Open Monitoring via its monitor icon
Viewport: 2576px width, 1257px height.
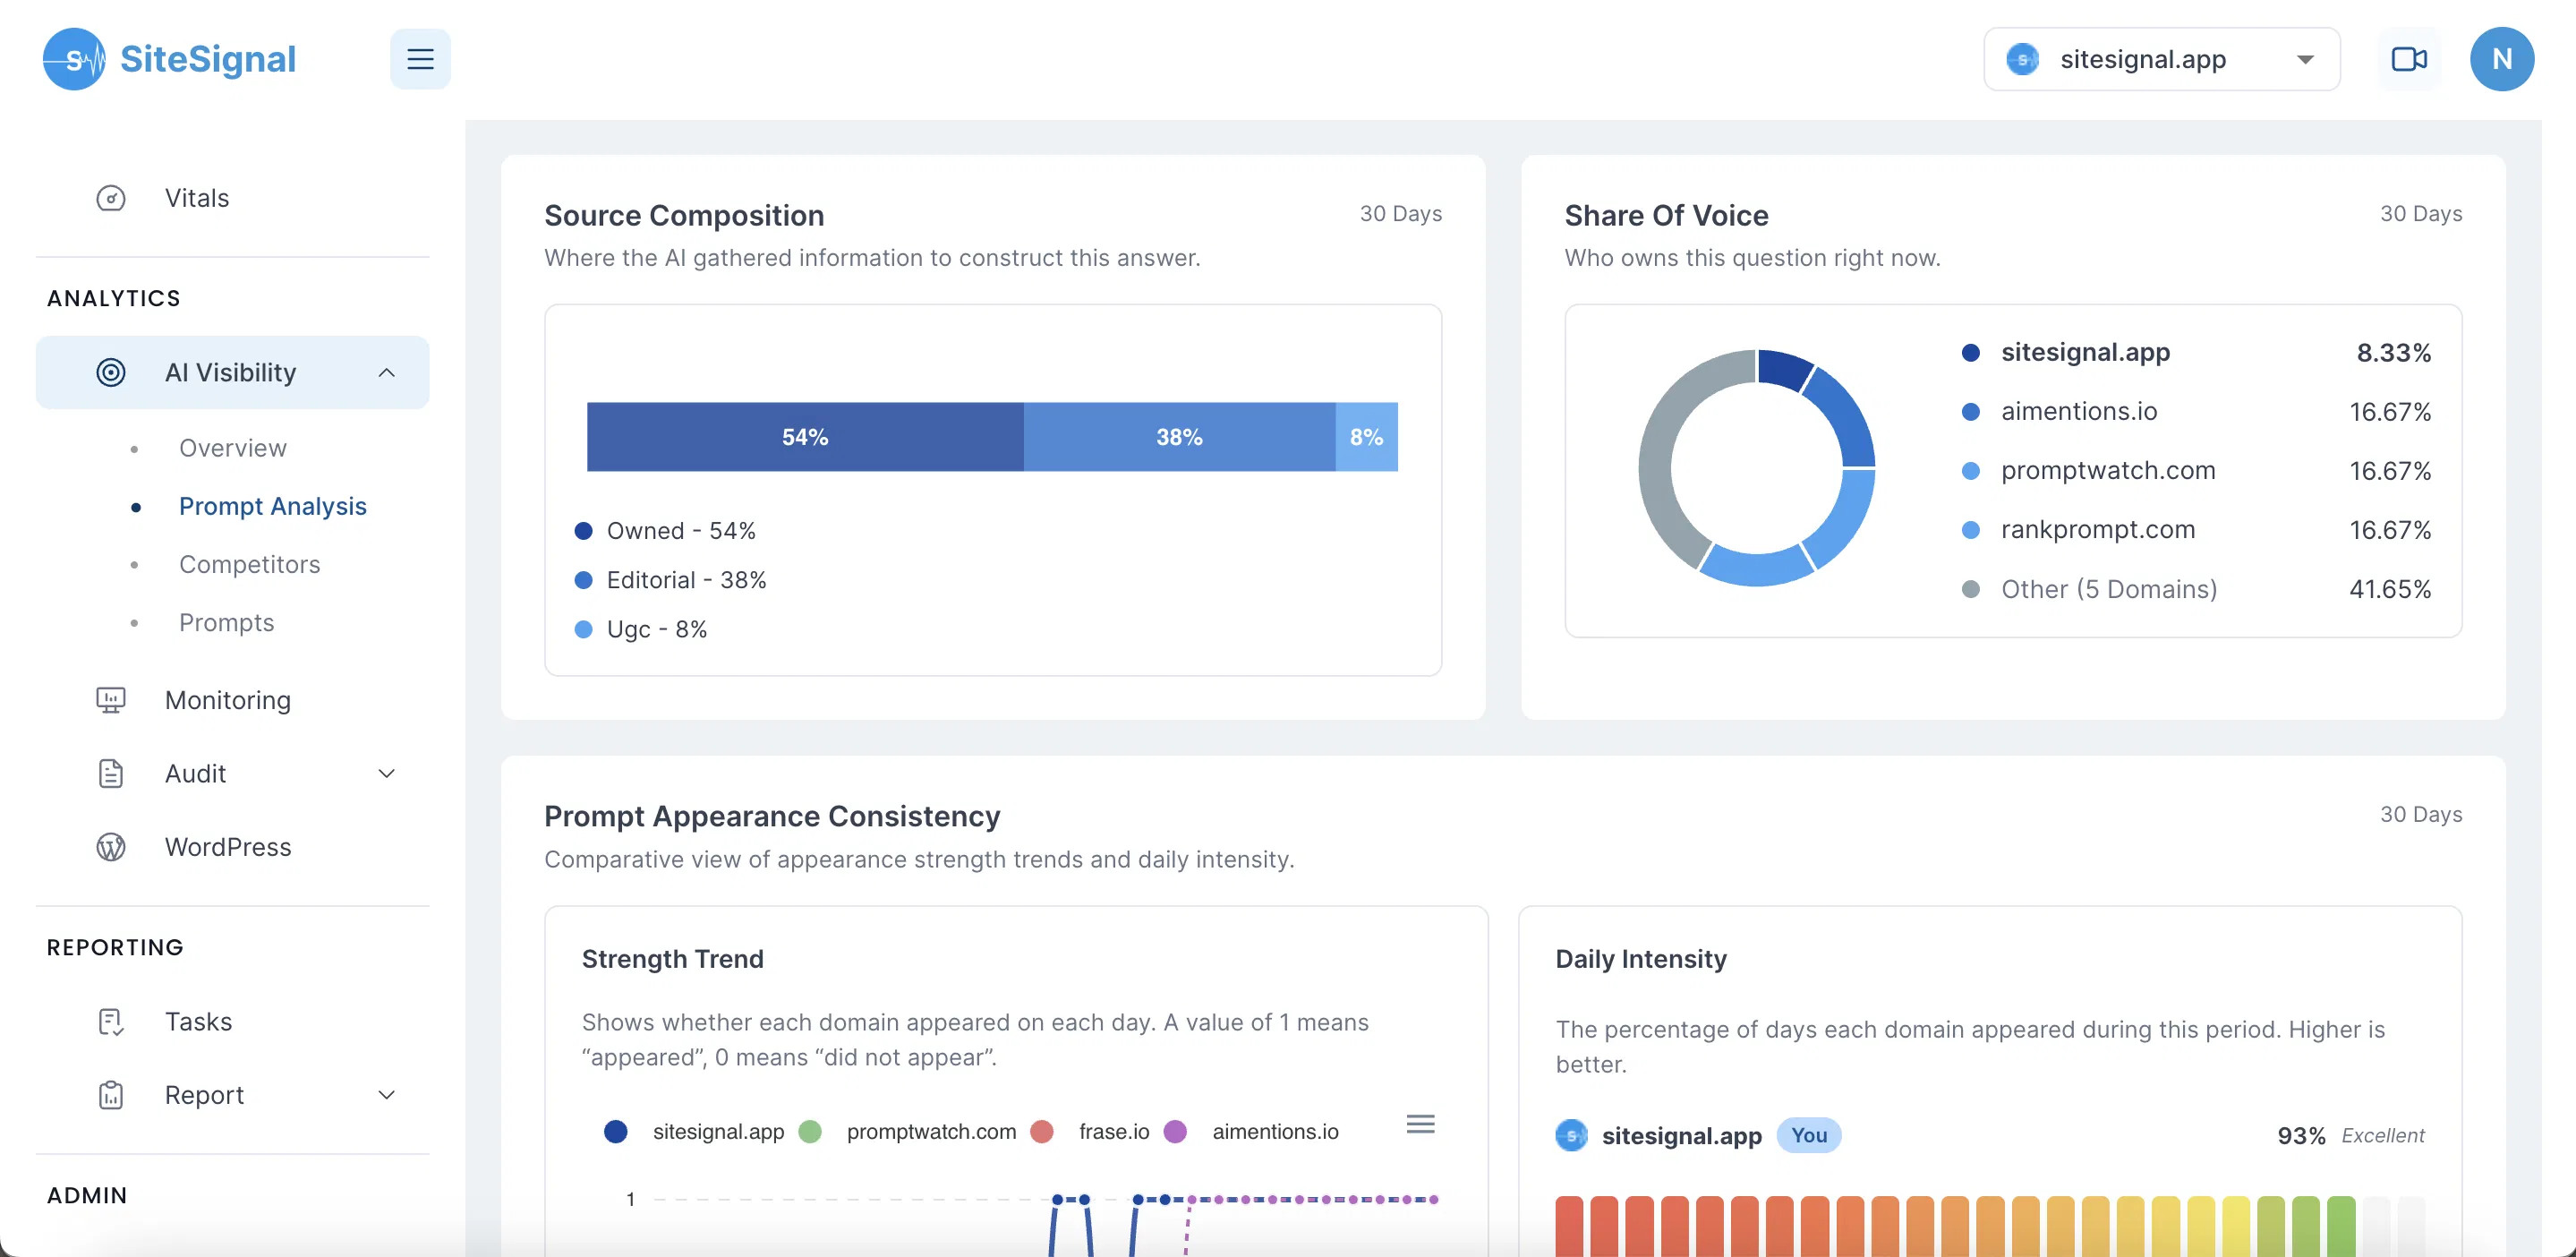[x=110, y=700]
